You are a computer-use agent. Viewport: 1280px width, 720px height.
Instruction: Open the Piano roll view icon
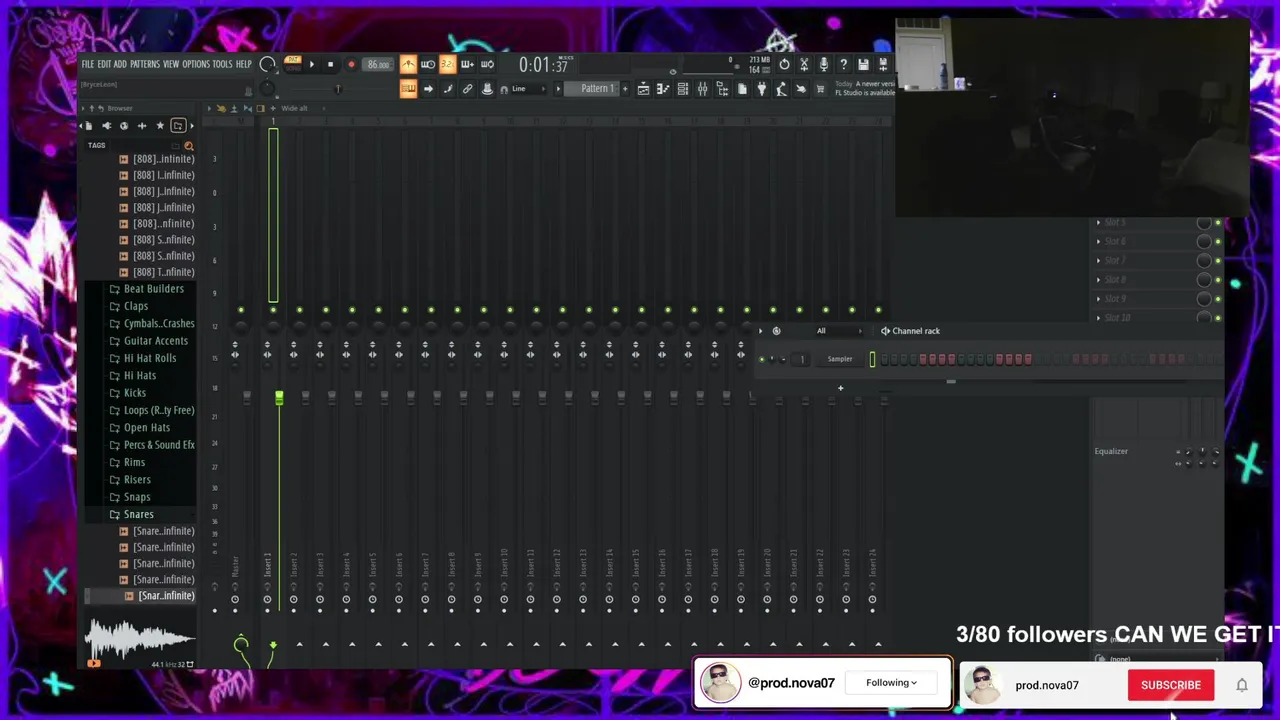663,89
